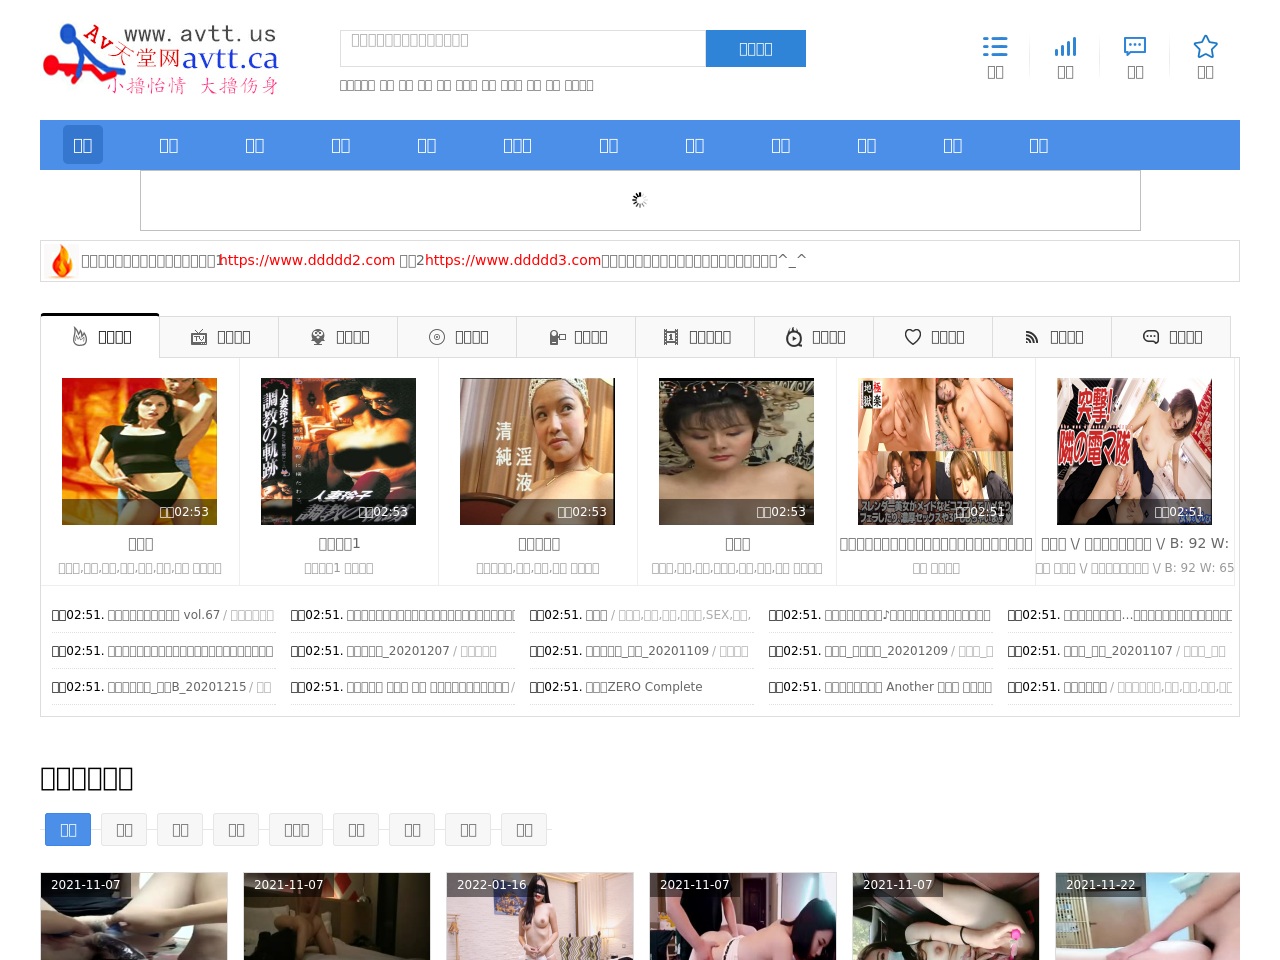
Task: Open the list entry containing "_20201107"
Action: click(1117, 651)
